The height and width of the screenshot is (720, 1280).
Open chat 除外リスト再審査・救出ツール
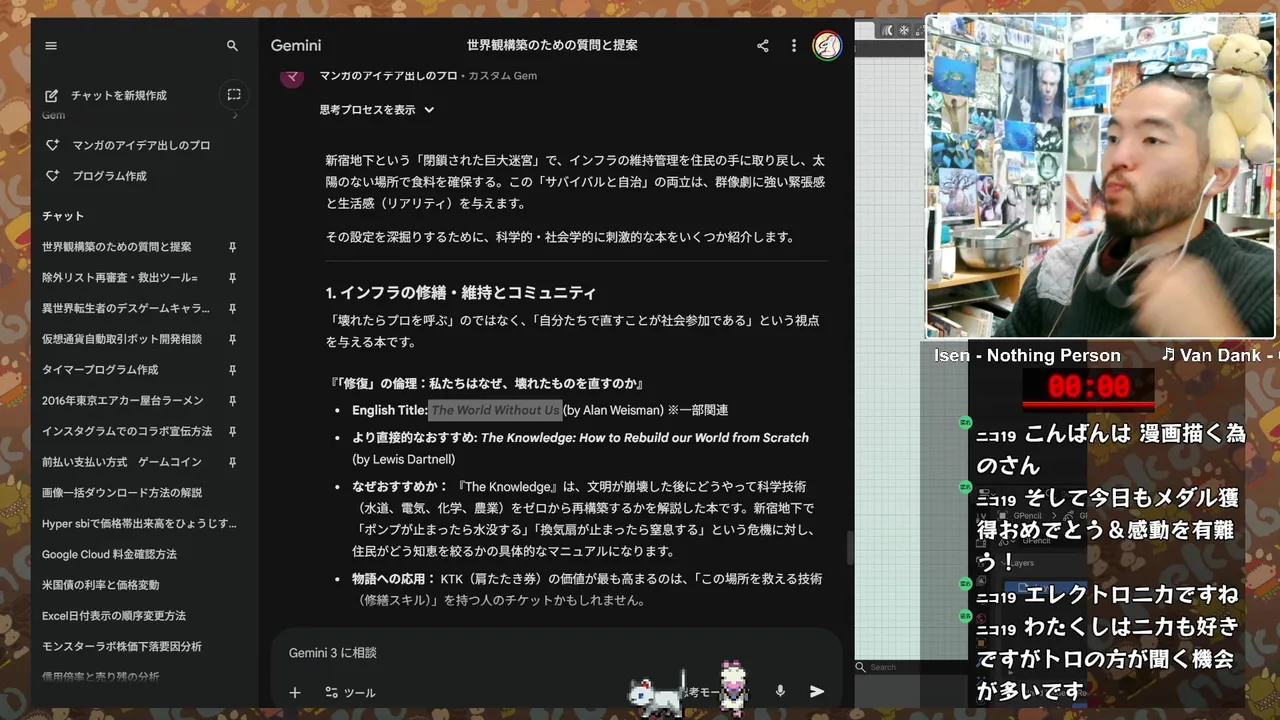tap(120, 278)
